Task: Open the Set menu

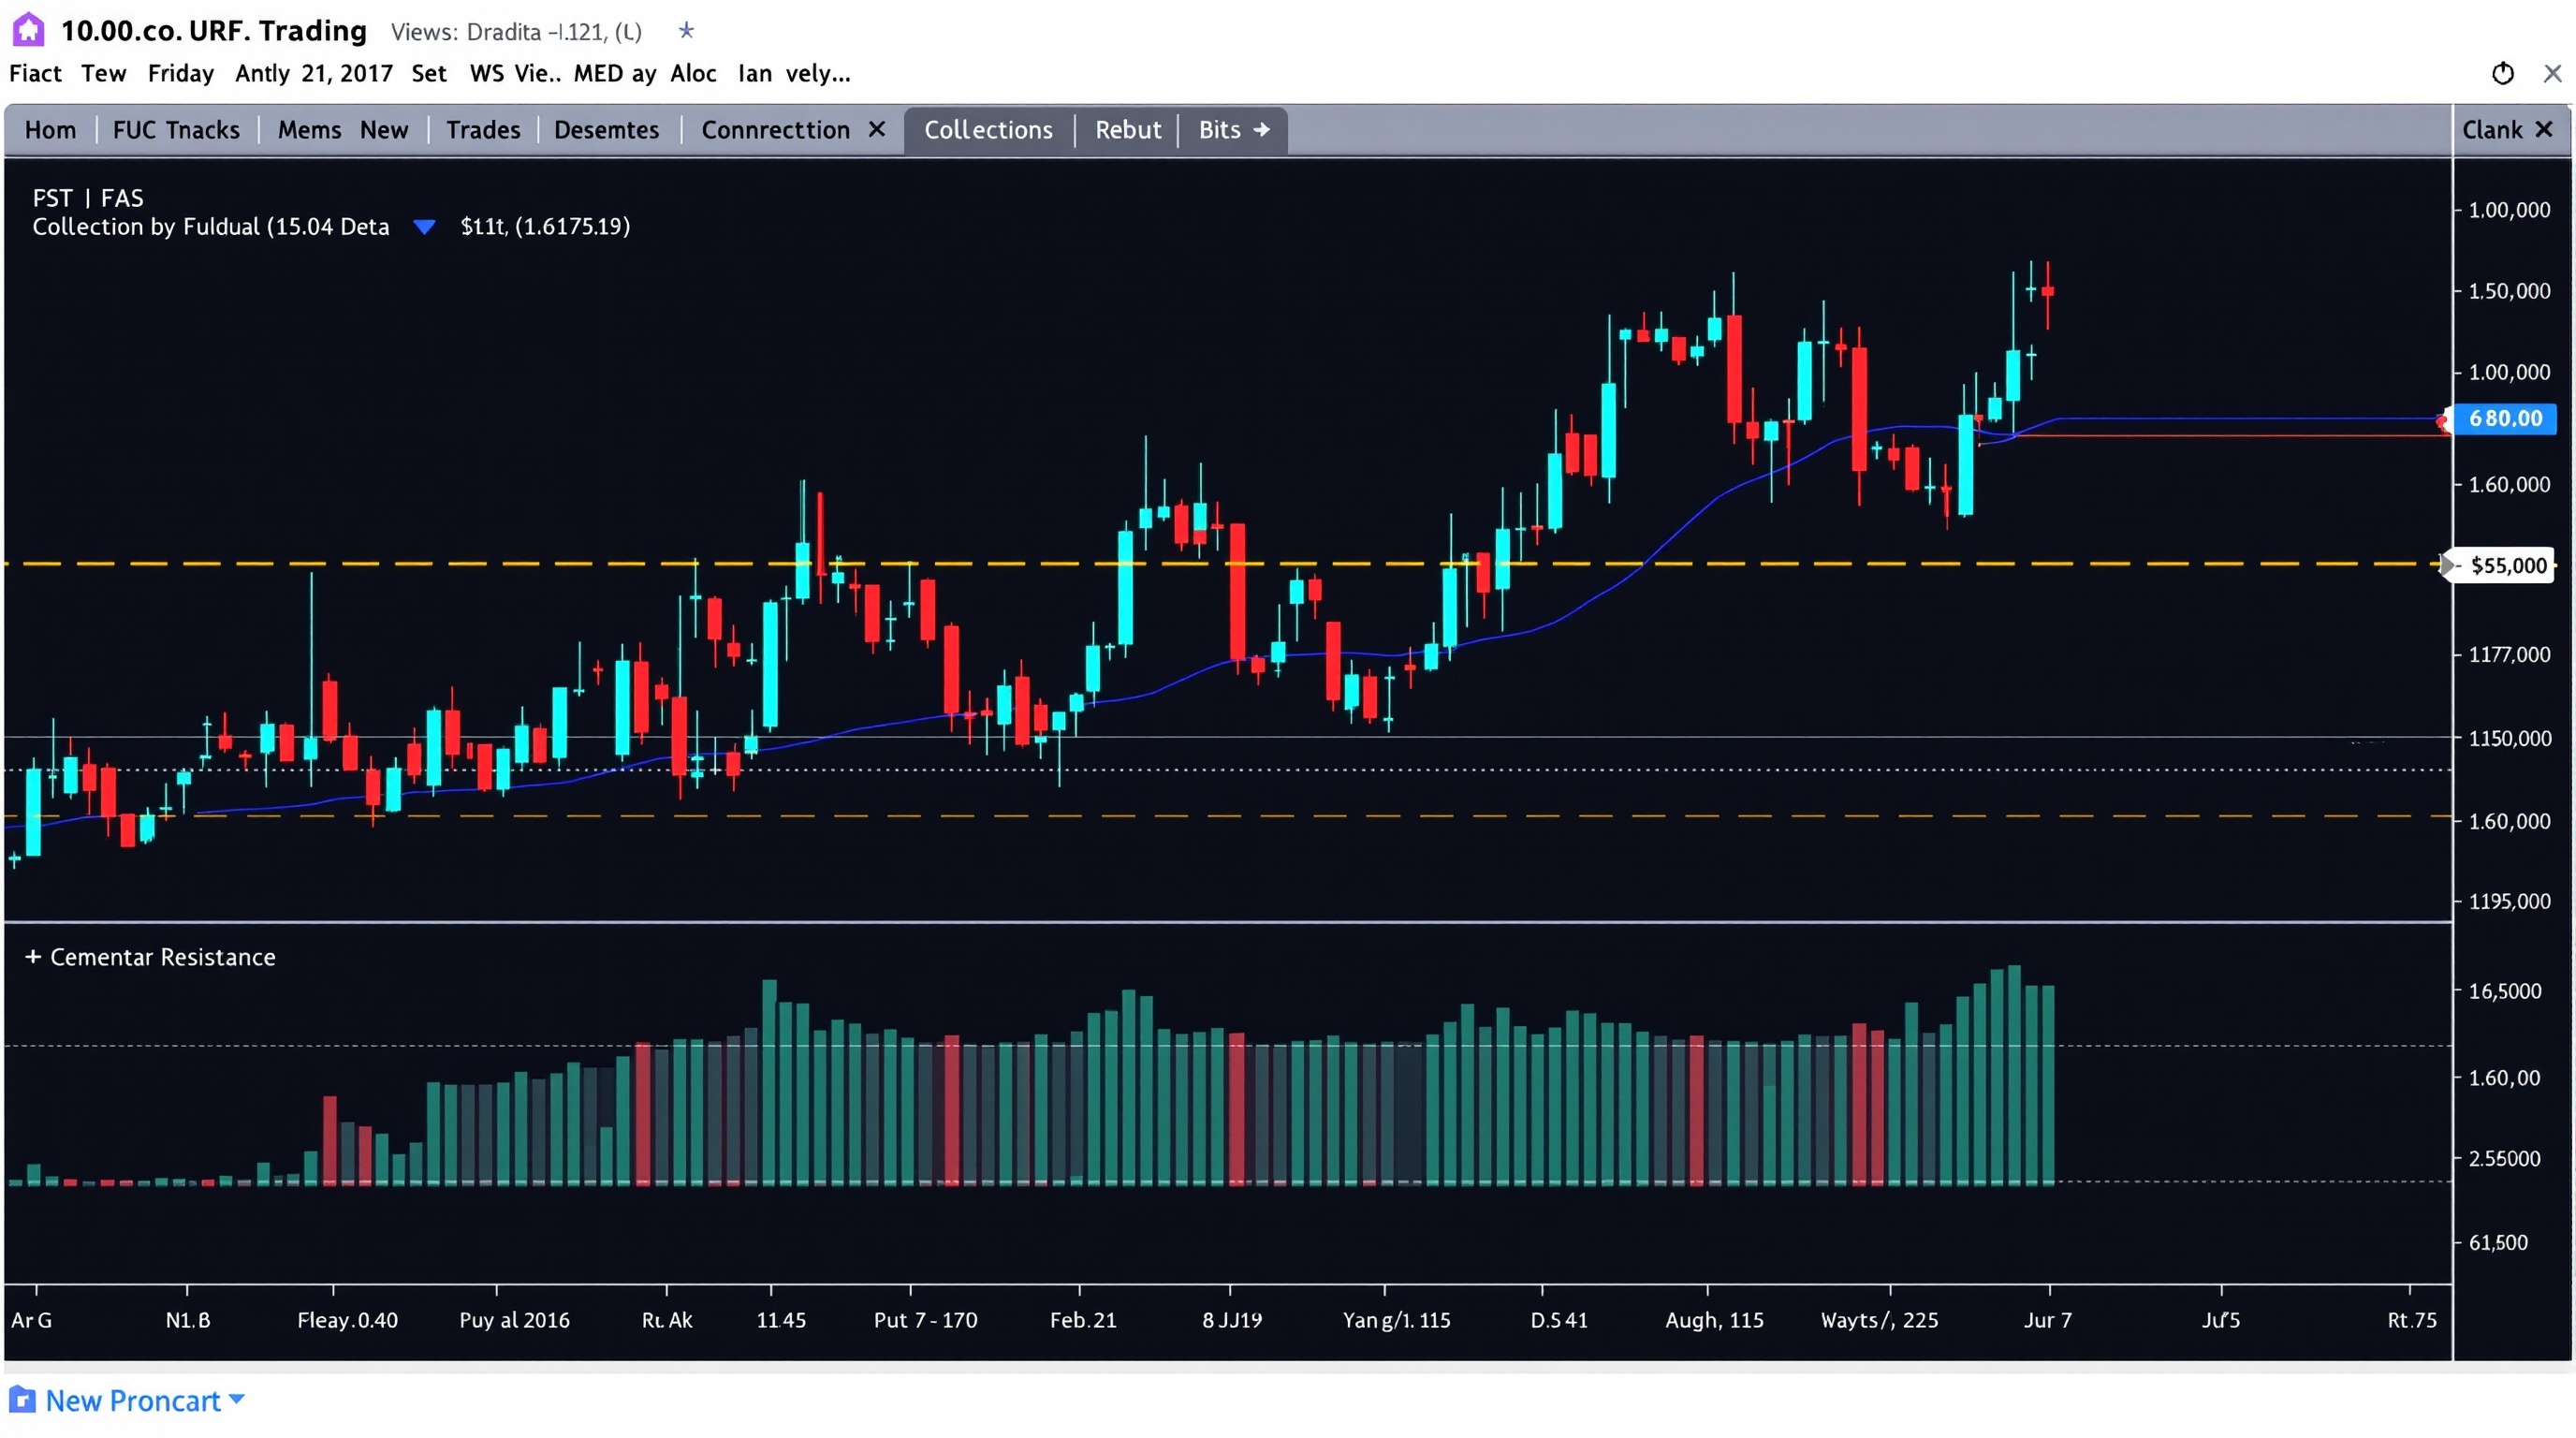Action: [x=429, y=73]
